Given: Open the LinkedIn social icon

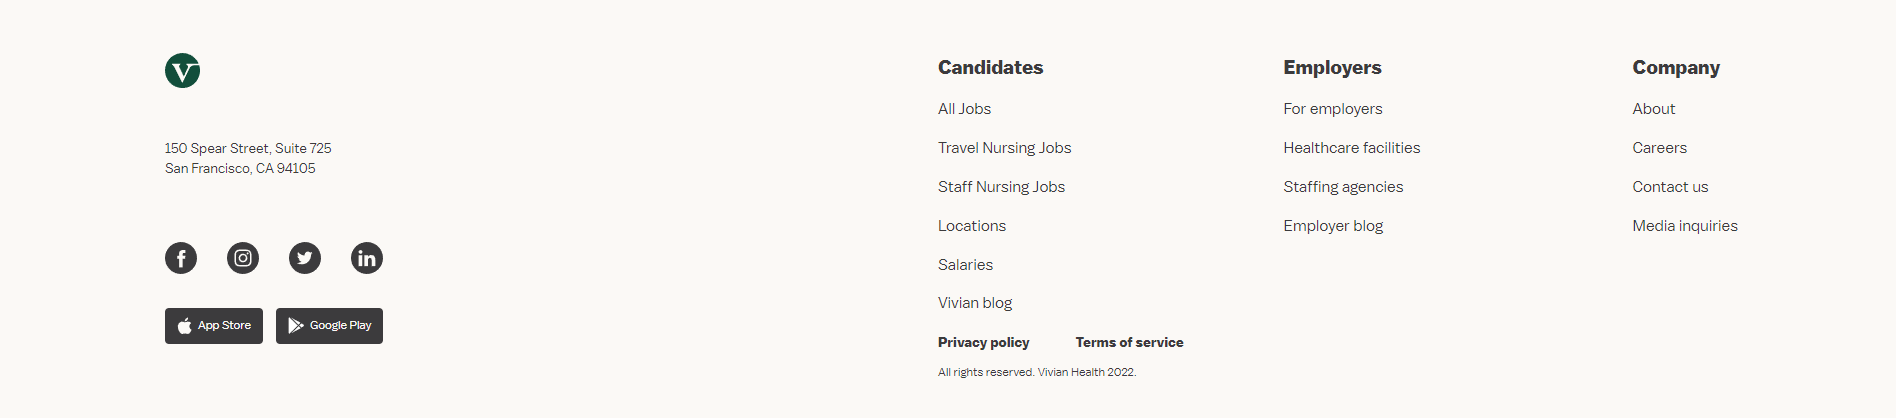Looking at the screenshot, I should click(367, 258).
